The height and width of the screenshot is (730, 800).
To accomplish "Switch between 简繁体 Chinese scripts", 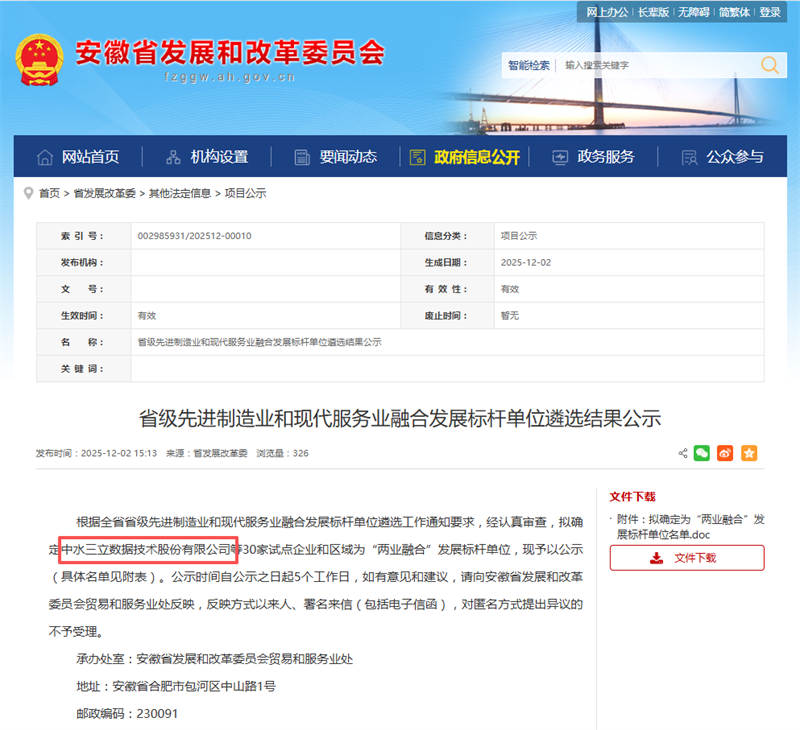I will tap(733, 12).
